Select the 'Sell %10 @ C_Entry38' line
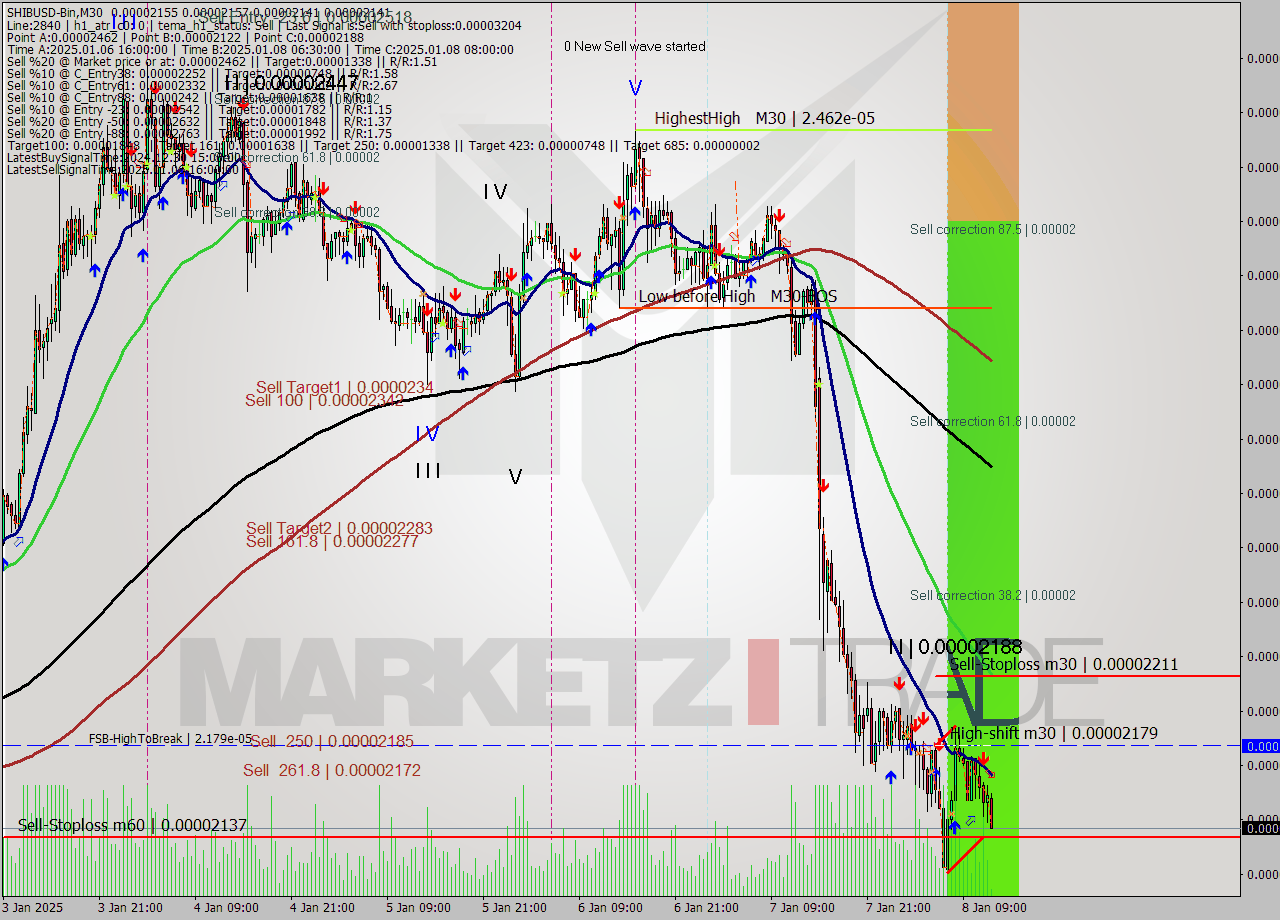1280x920 pixels. (202, 73)
